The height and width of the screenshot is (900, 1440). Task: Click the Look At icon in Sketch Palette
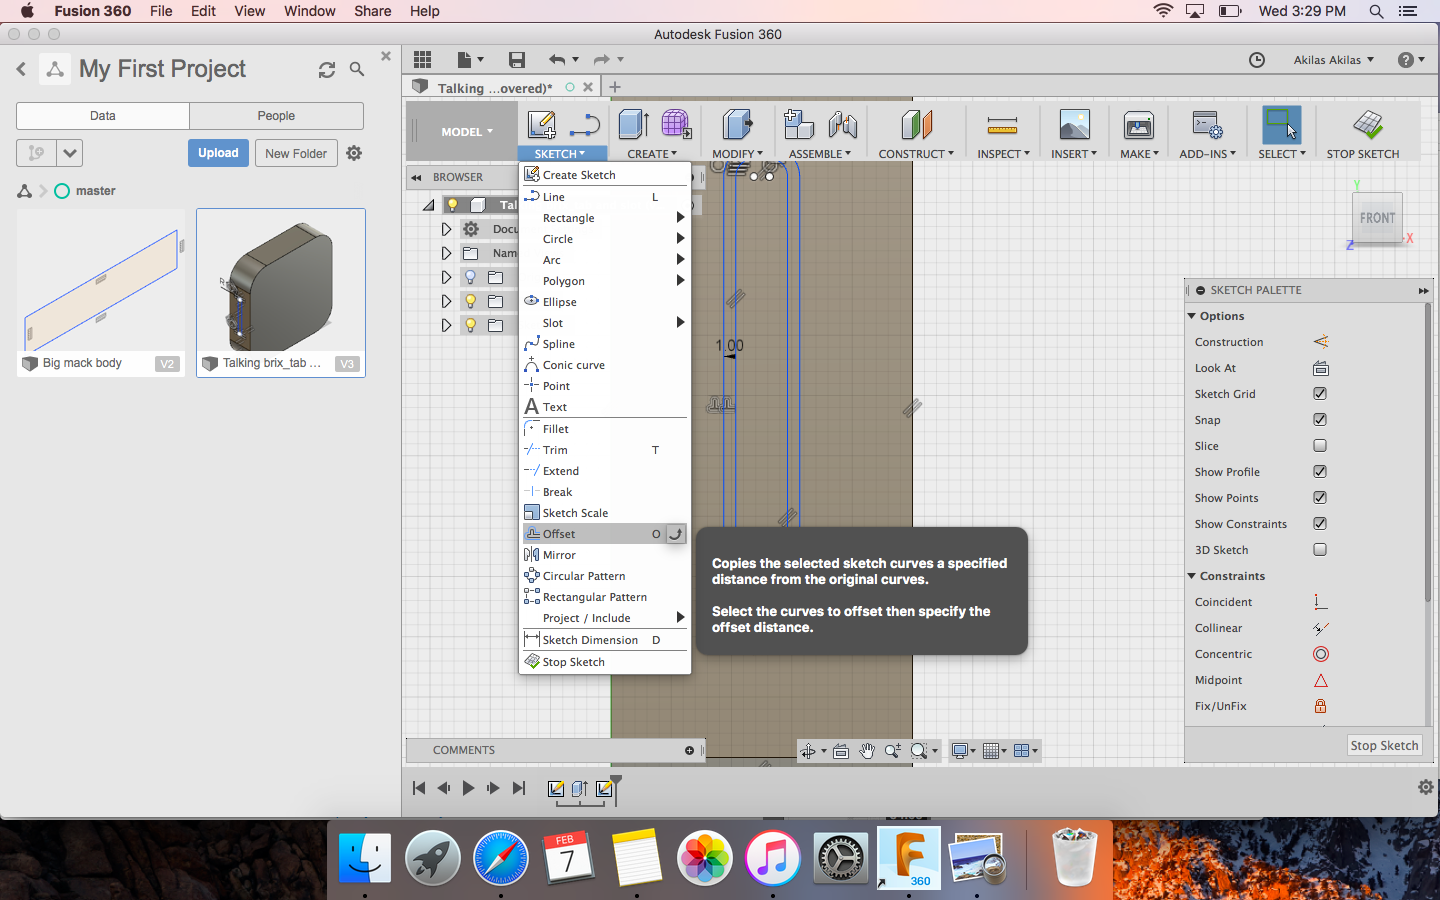[x=1320, y=368]
